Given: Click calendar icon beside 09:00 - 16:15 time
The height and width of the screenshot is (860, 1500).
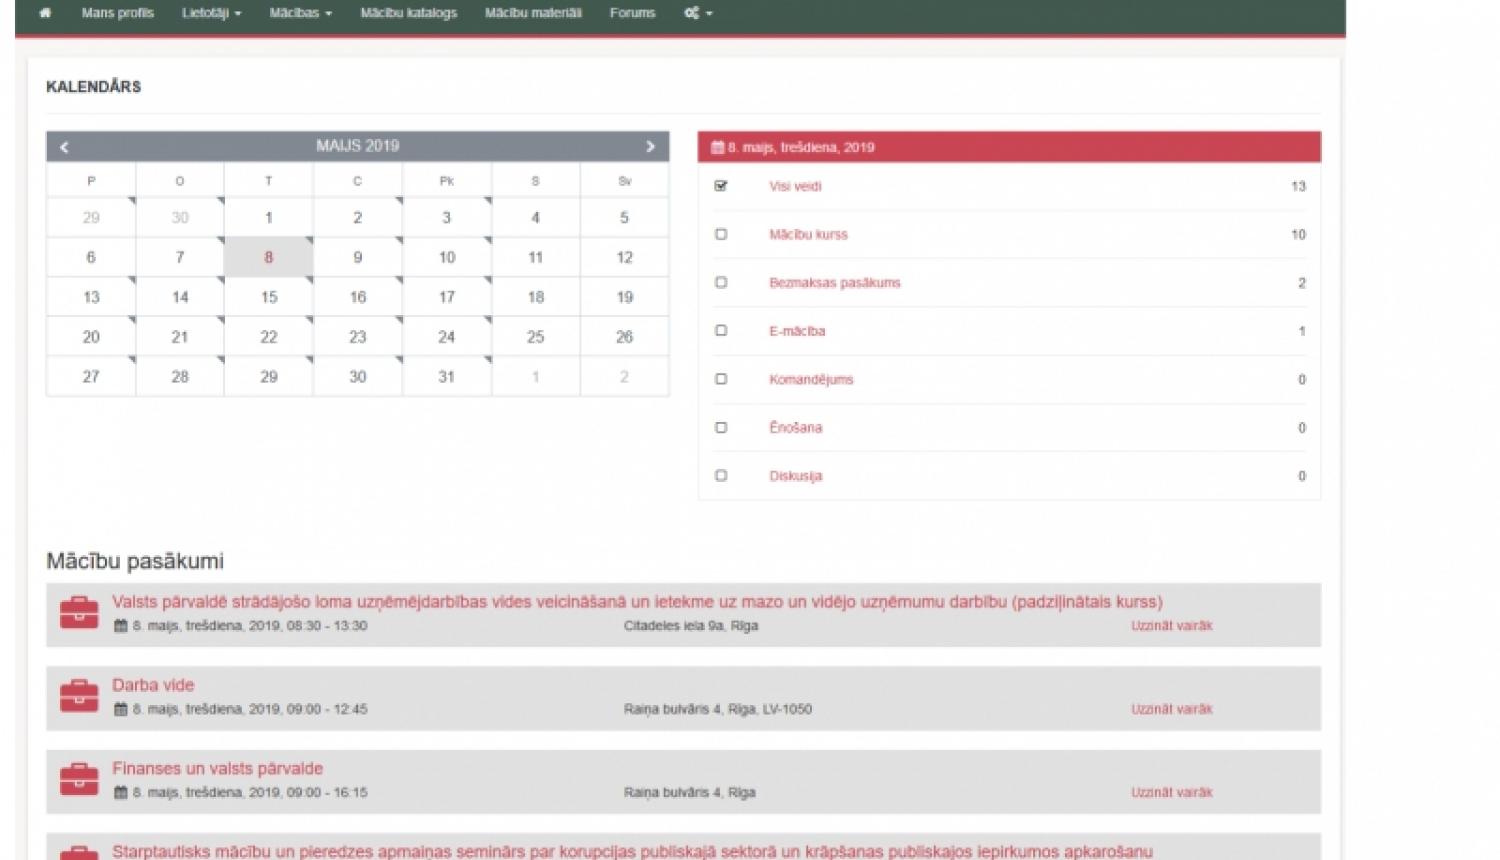Looking at the screenshot, I should (x=120, y=792).
